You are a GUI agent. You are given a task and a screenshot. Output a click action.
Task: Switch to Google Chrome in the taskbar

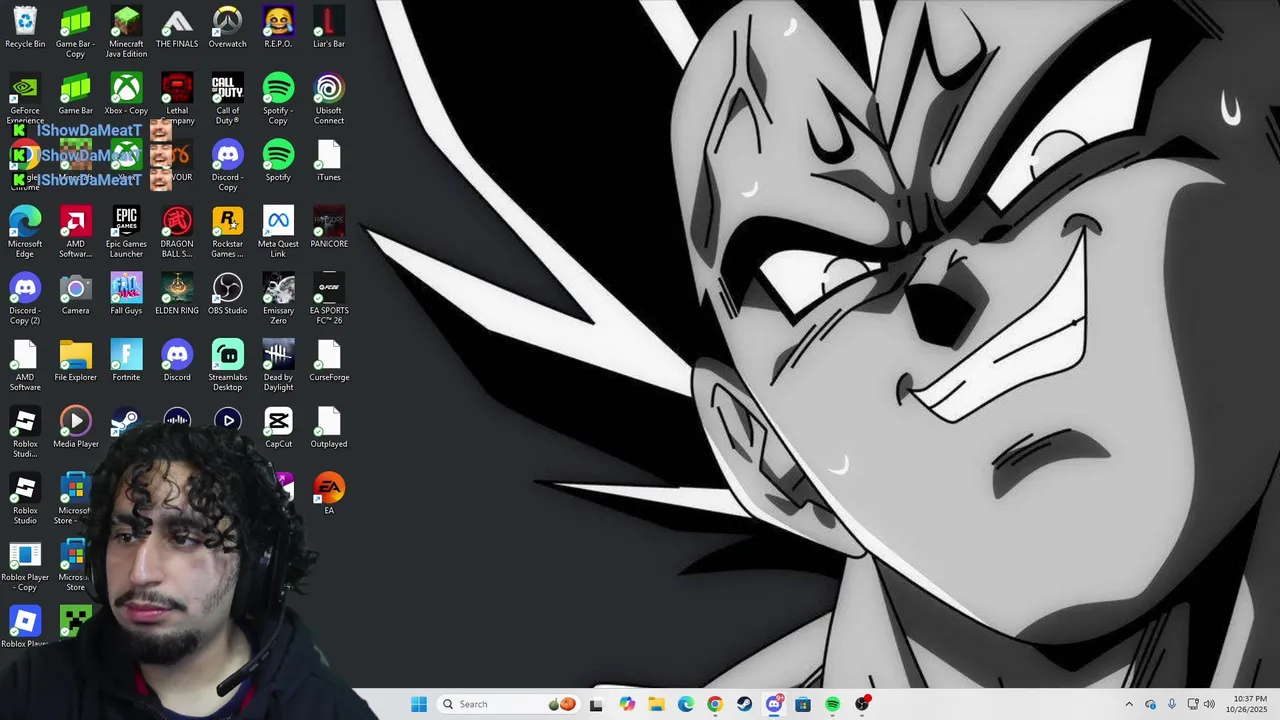(714, 704)
